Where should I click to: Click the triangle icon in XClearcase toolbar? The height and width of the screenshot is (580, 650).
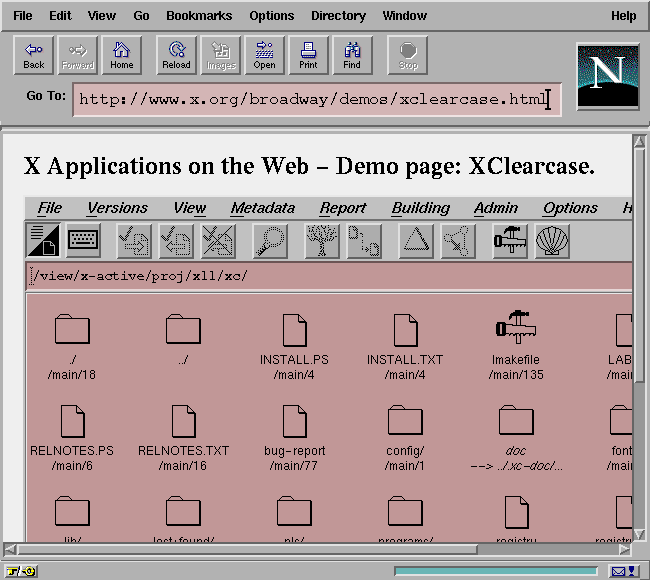(415, 240)
